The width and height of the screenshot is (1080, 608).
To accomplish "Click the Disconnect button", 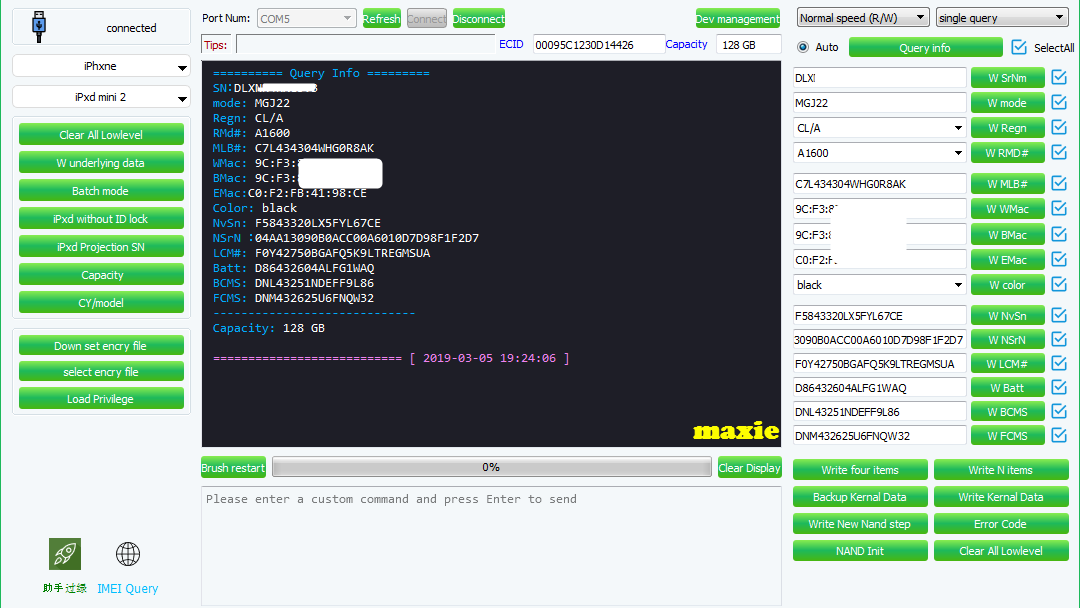I will (x=479, y=19).
